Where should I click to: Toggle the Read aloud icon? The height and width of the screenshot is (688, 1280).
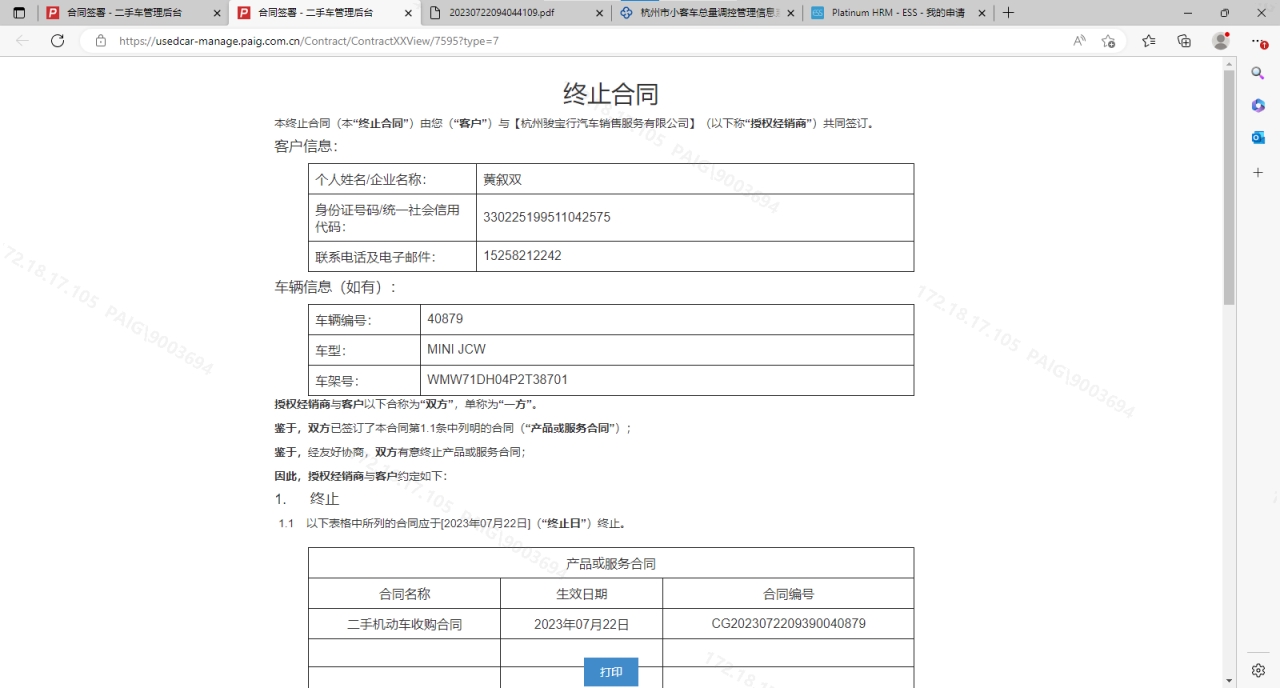click(x=1079, y=41)
